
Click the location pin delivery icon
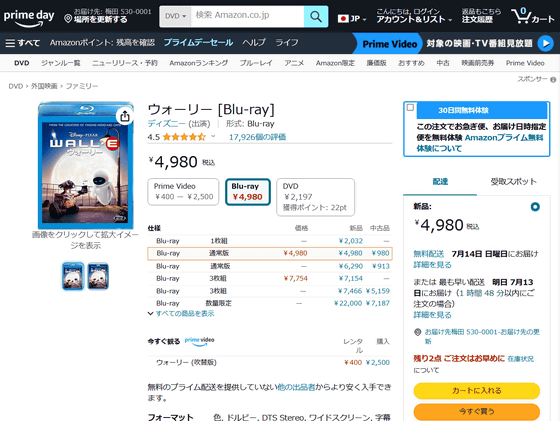click(x=68, y=18)
